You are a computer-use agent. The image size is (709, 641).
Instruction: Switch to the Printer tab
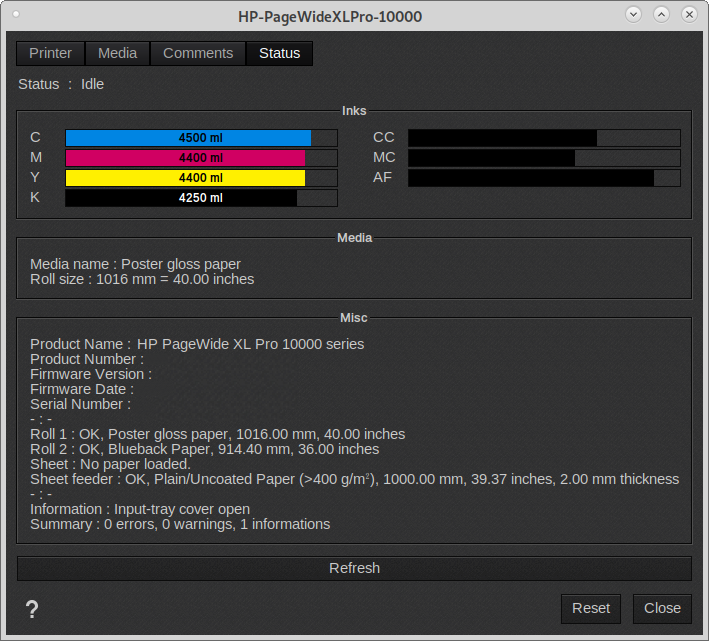click(50, 53)
